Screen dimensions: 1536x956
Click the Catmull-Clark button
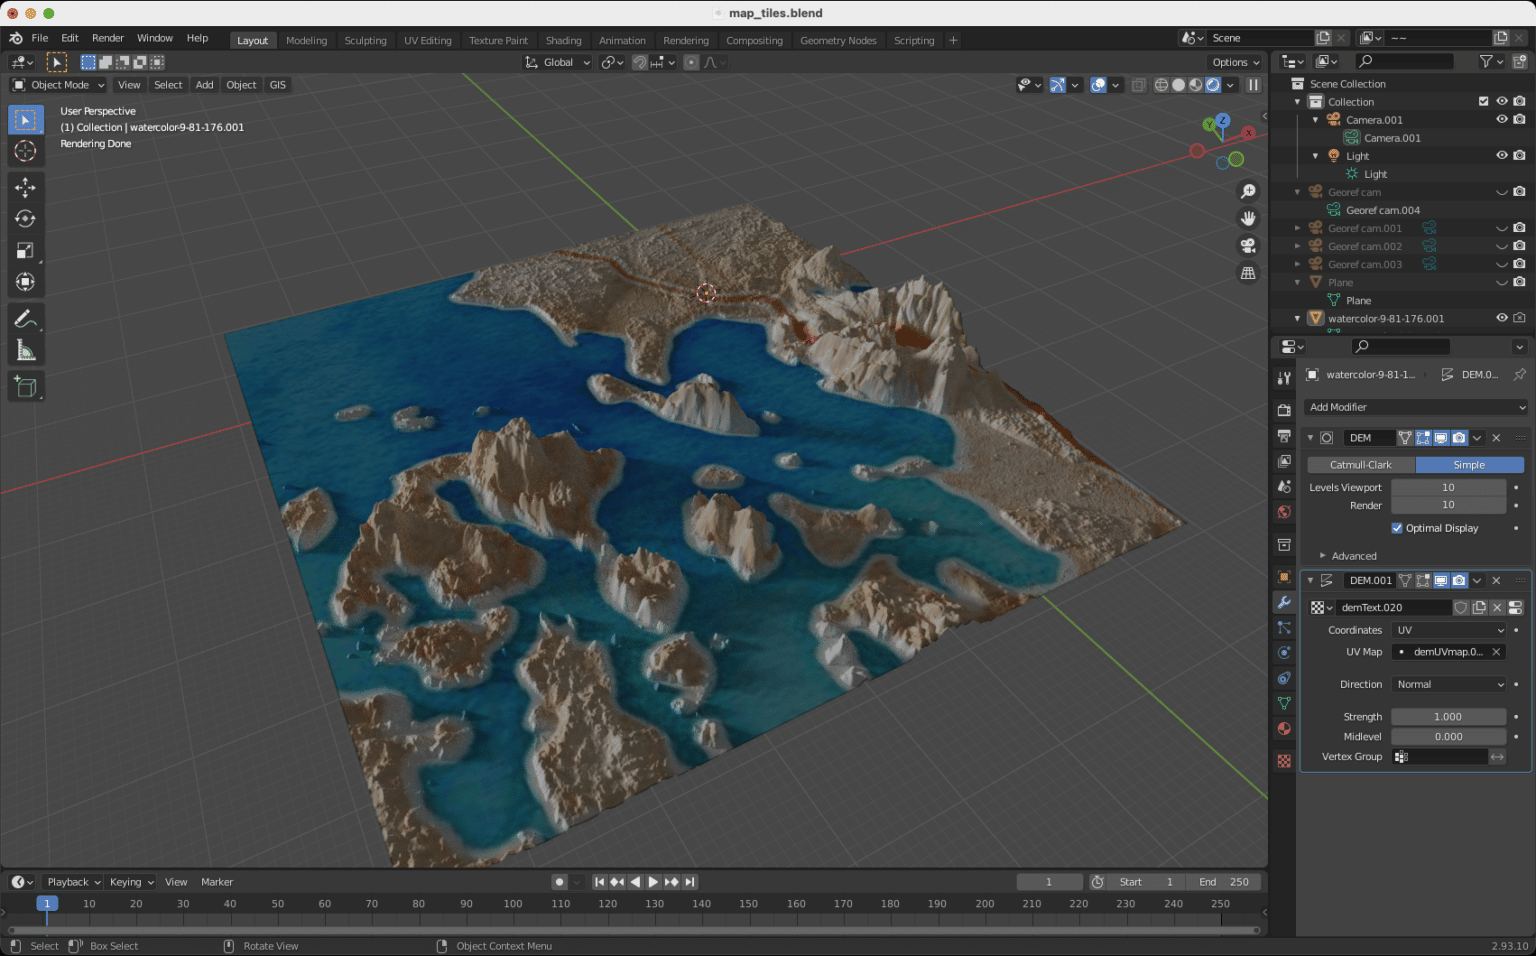click(x=1360, y=464)
